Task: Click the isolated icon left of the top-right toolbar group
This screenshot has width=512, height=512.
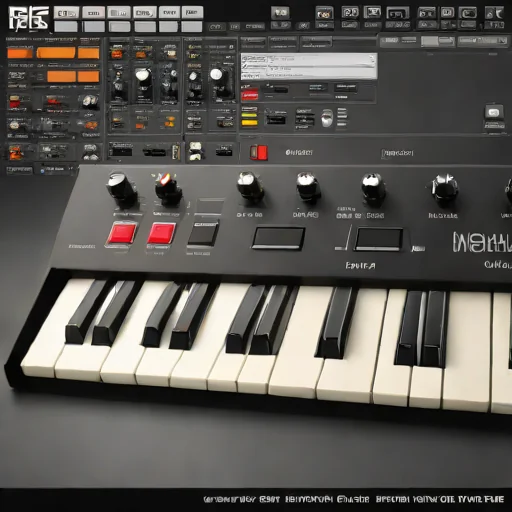Action: [280, 13]
